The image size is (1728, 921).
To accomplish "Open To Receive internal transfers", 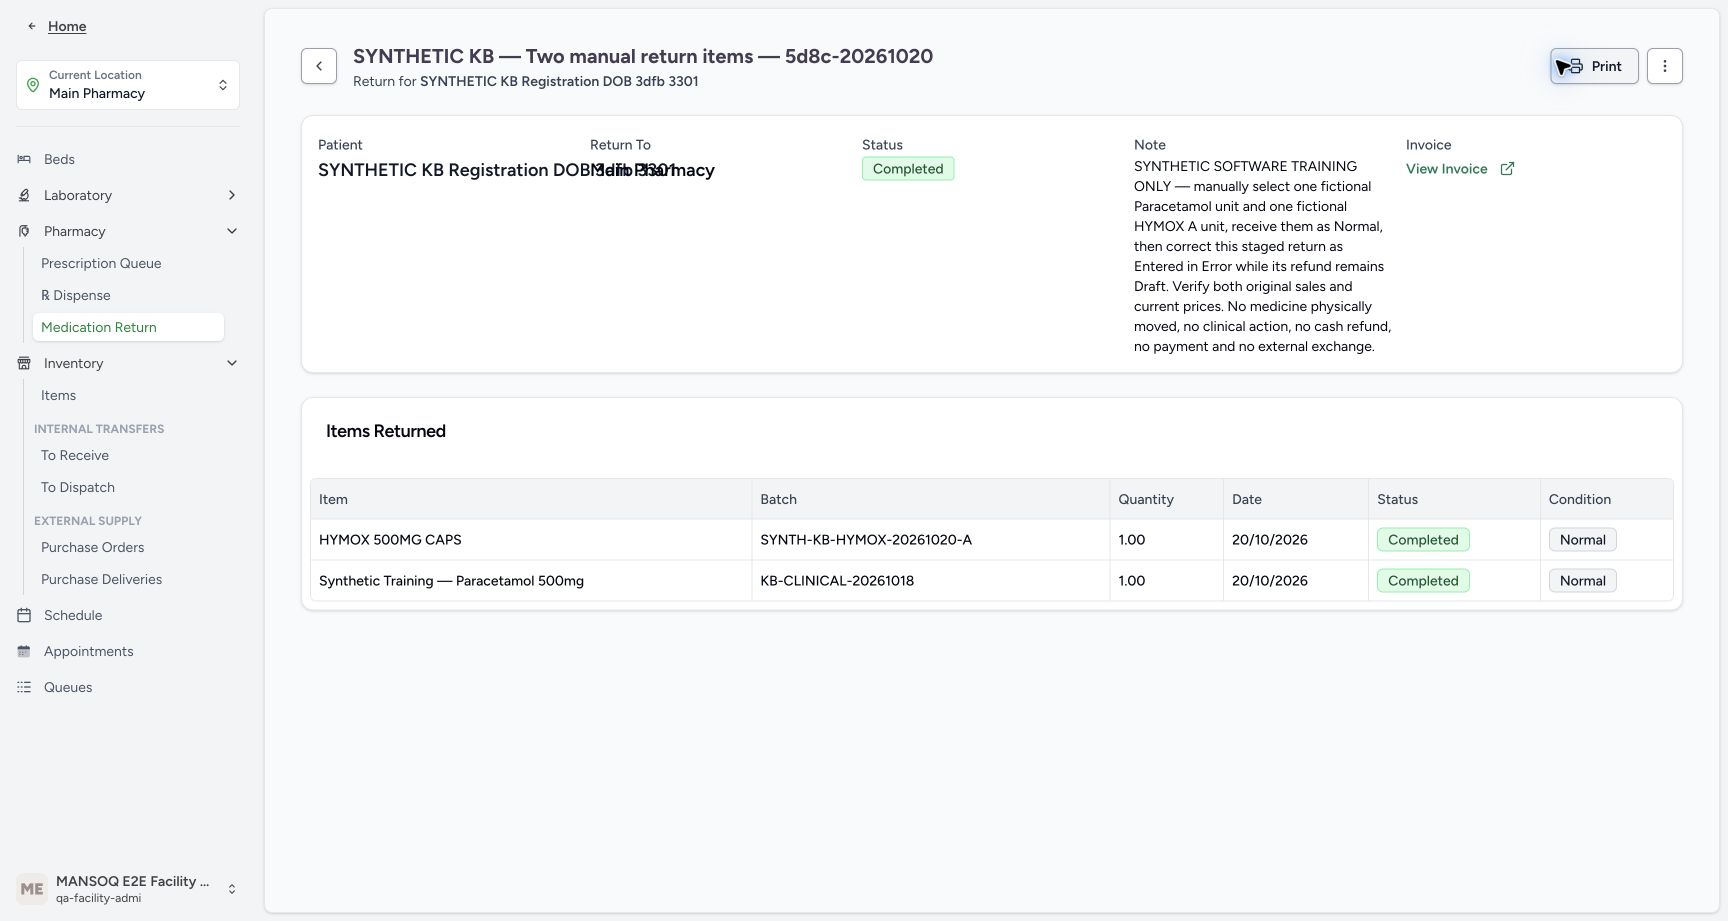I will click(x=75, y=455).
